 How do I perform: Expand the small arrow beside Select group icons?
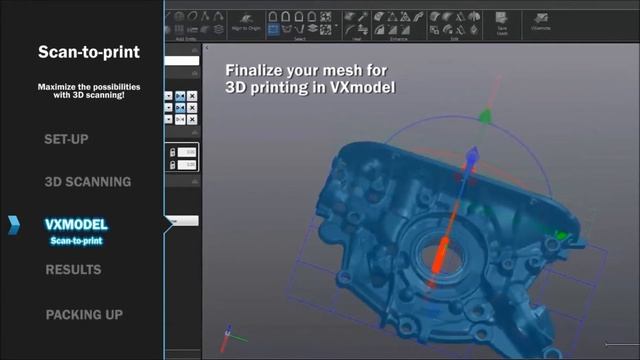coord(336,26)
